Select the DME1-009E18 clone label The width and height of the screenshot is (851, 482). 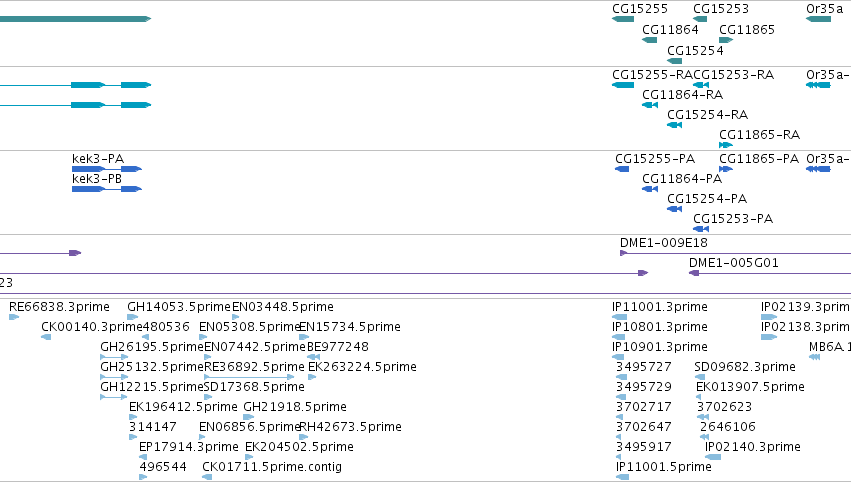coord(663,243)
